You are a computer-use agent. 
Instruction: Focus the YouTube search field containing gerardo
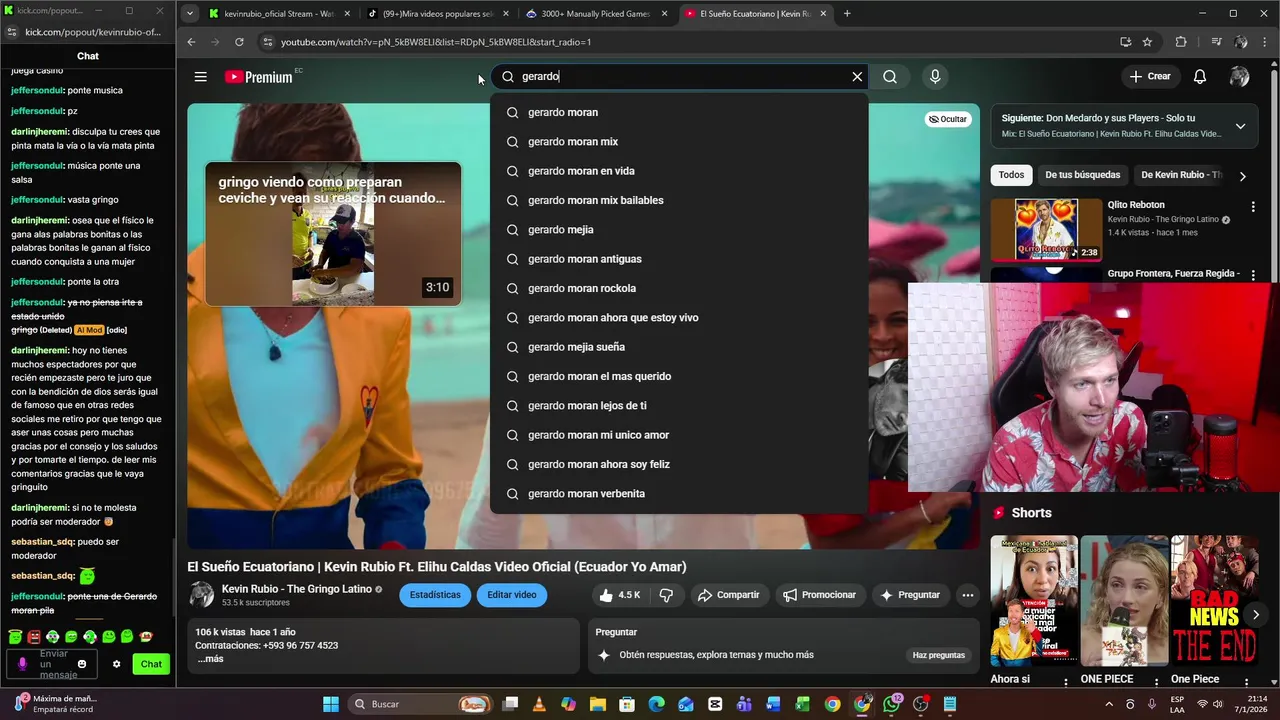click(680, 77)
